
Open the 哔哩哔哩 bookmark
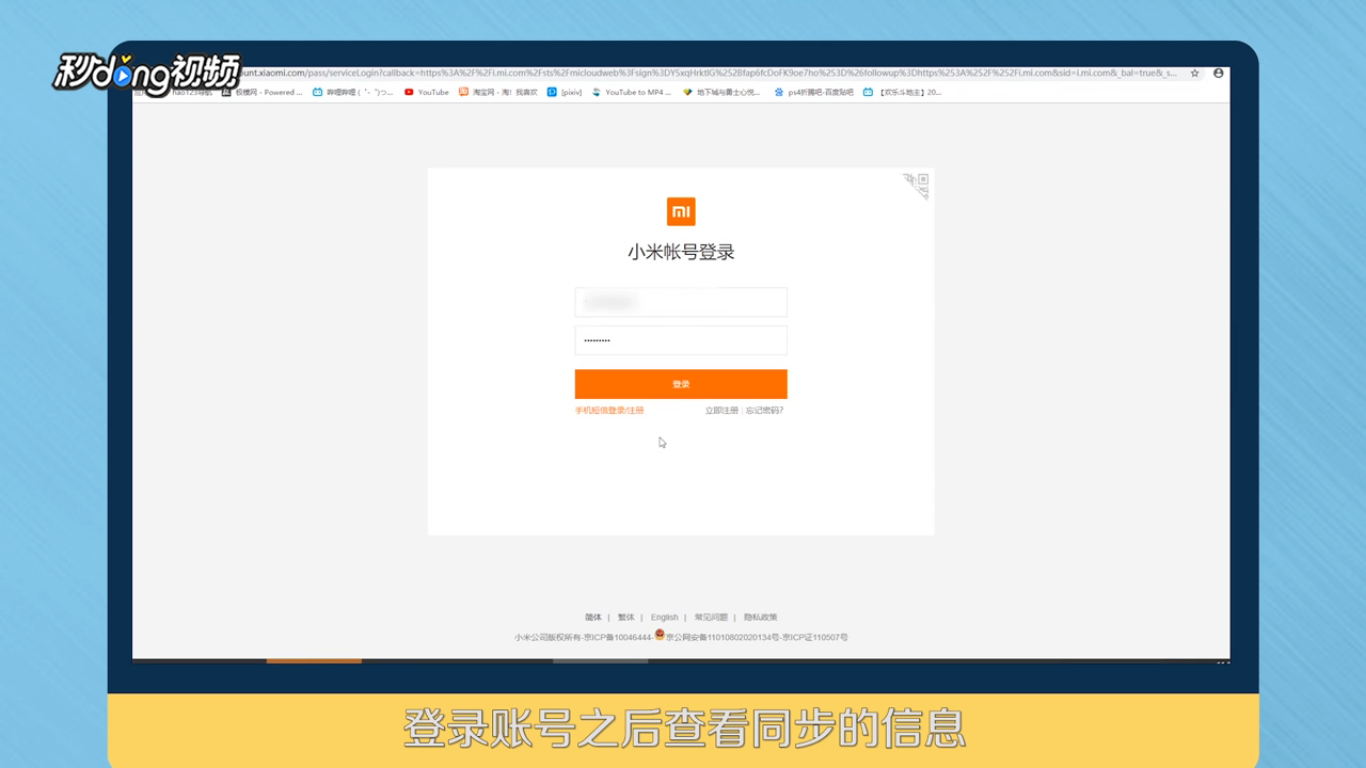353,92
